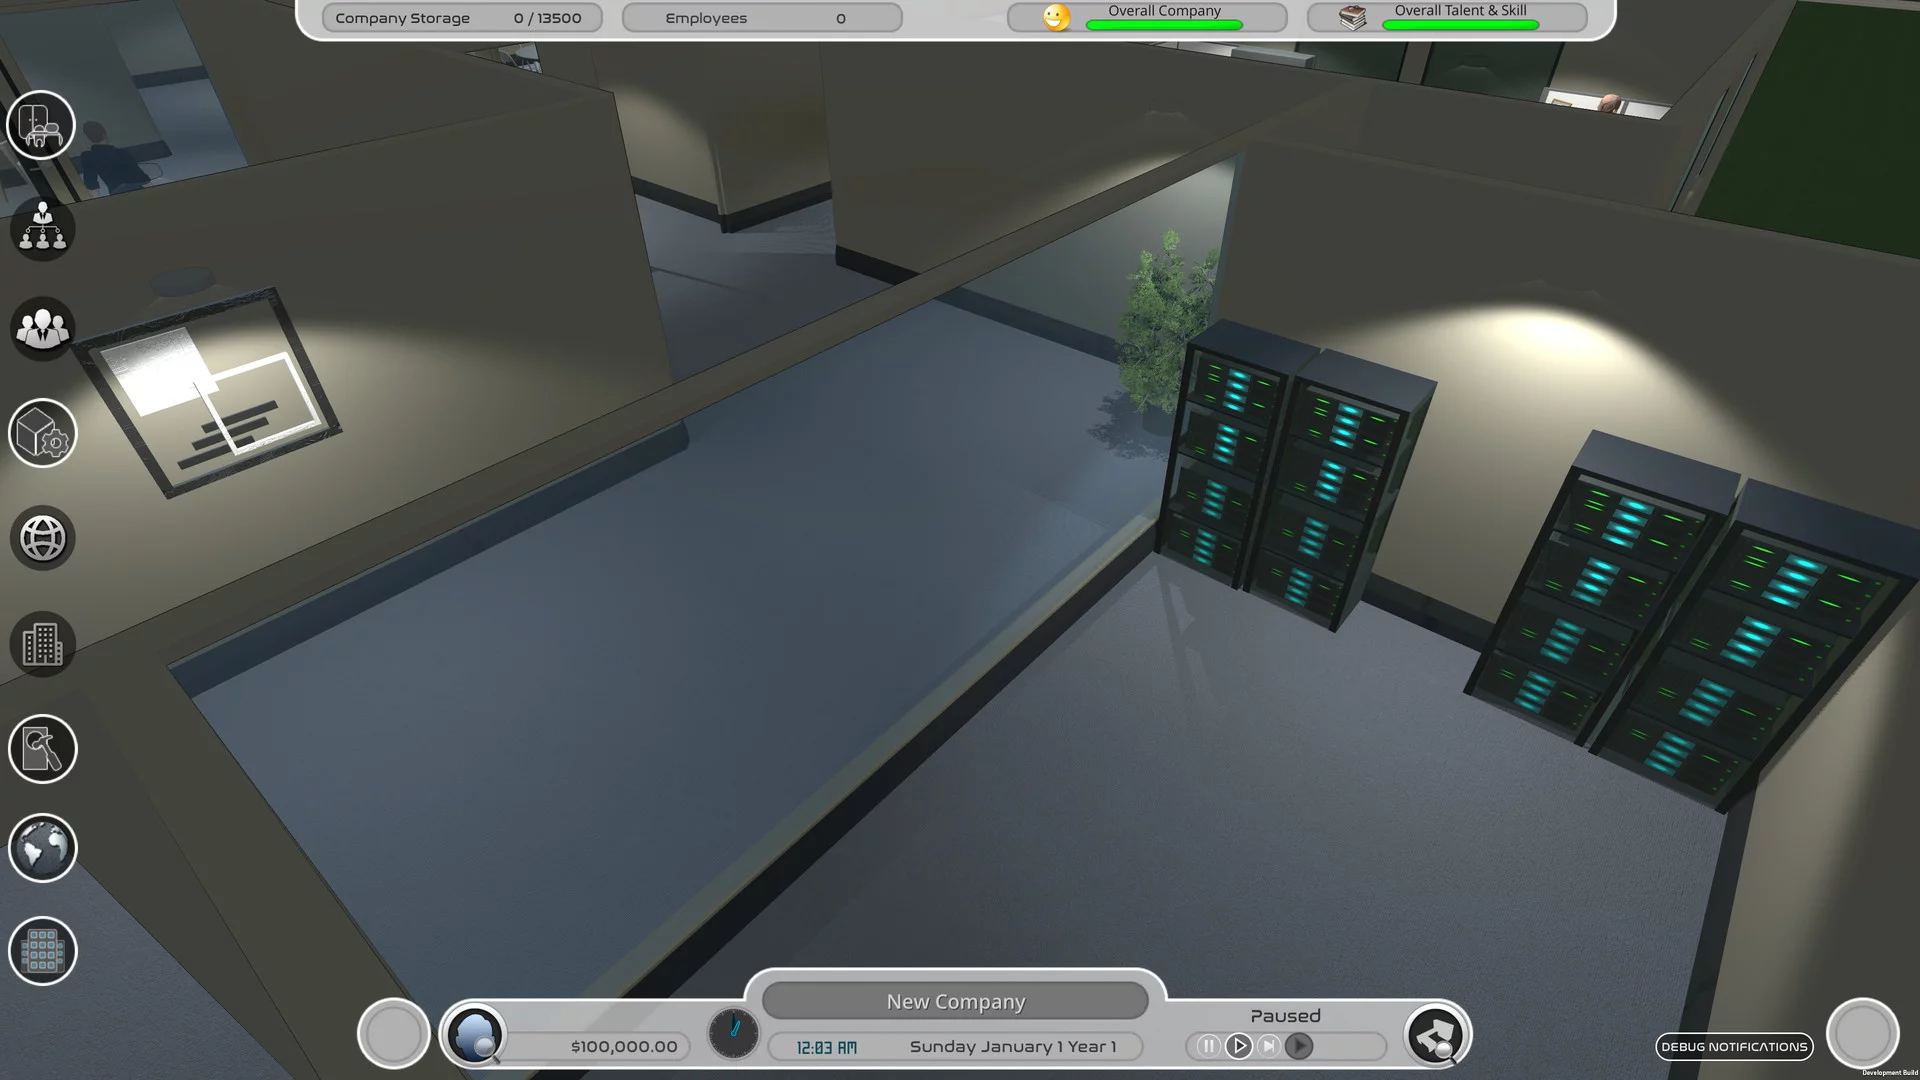Open Debug Notifications
This screenshot has width=1920, height=1080.
pos(1734,1047)
